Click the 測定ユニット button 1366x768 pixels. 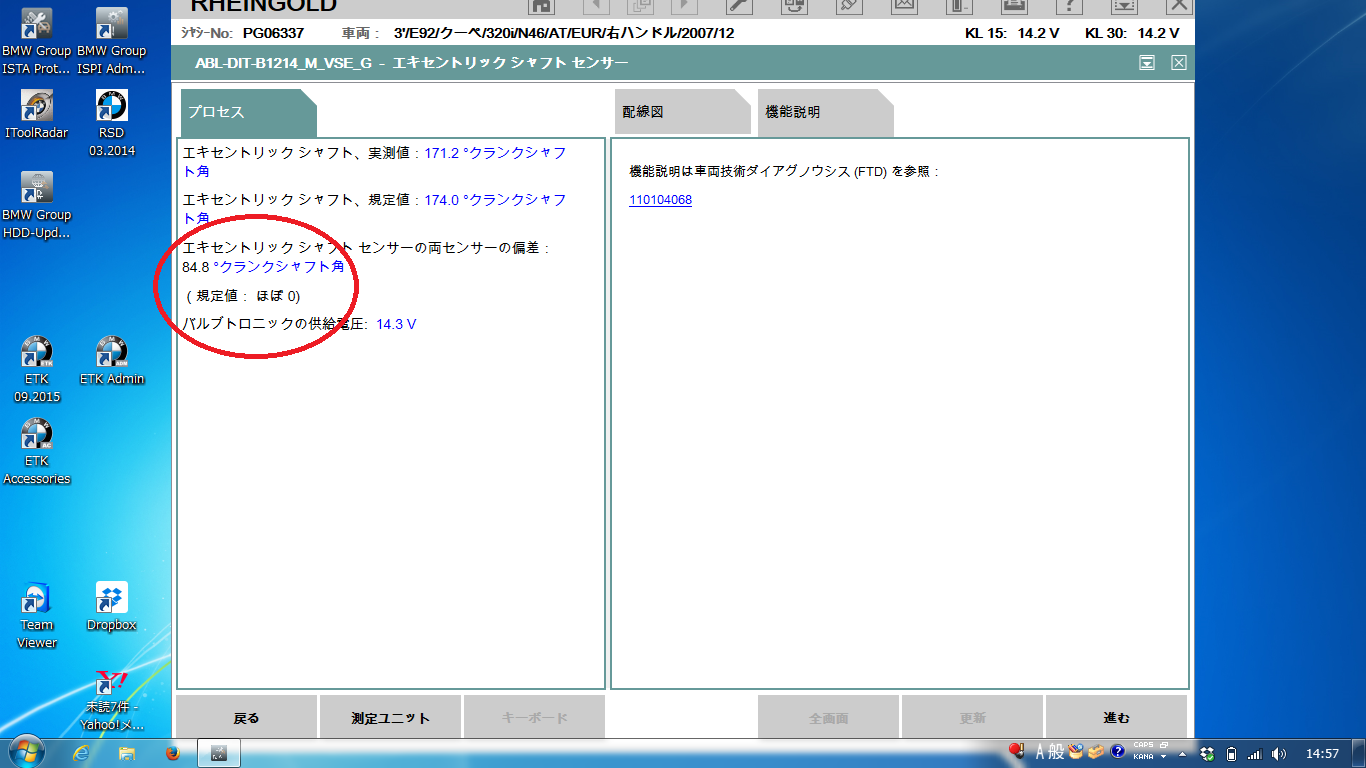pyautogui.click(x=391, y=718)
